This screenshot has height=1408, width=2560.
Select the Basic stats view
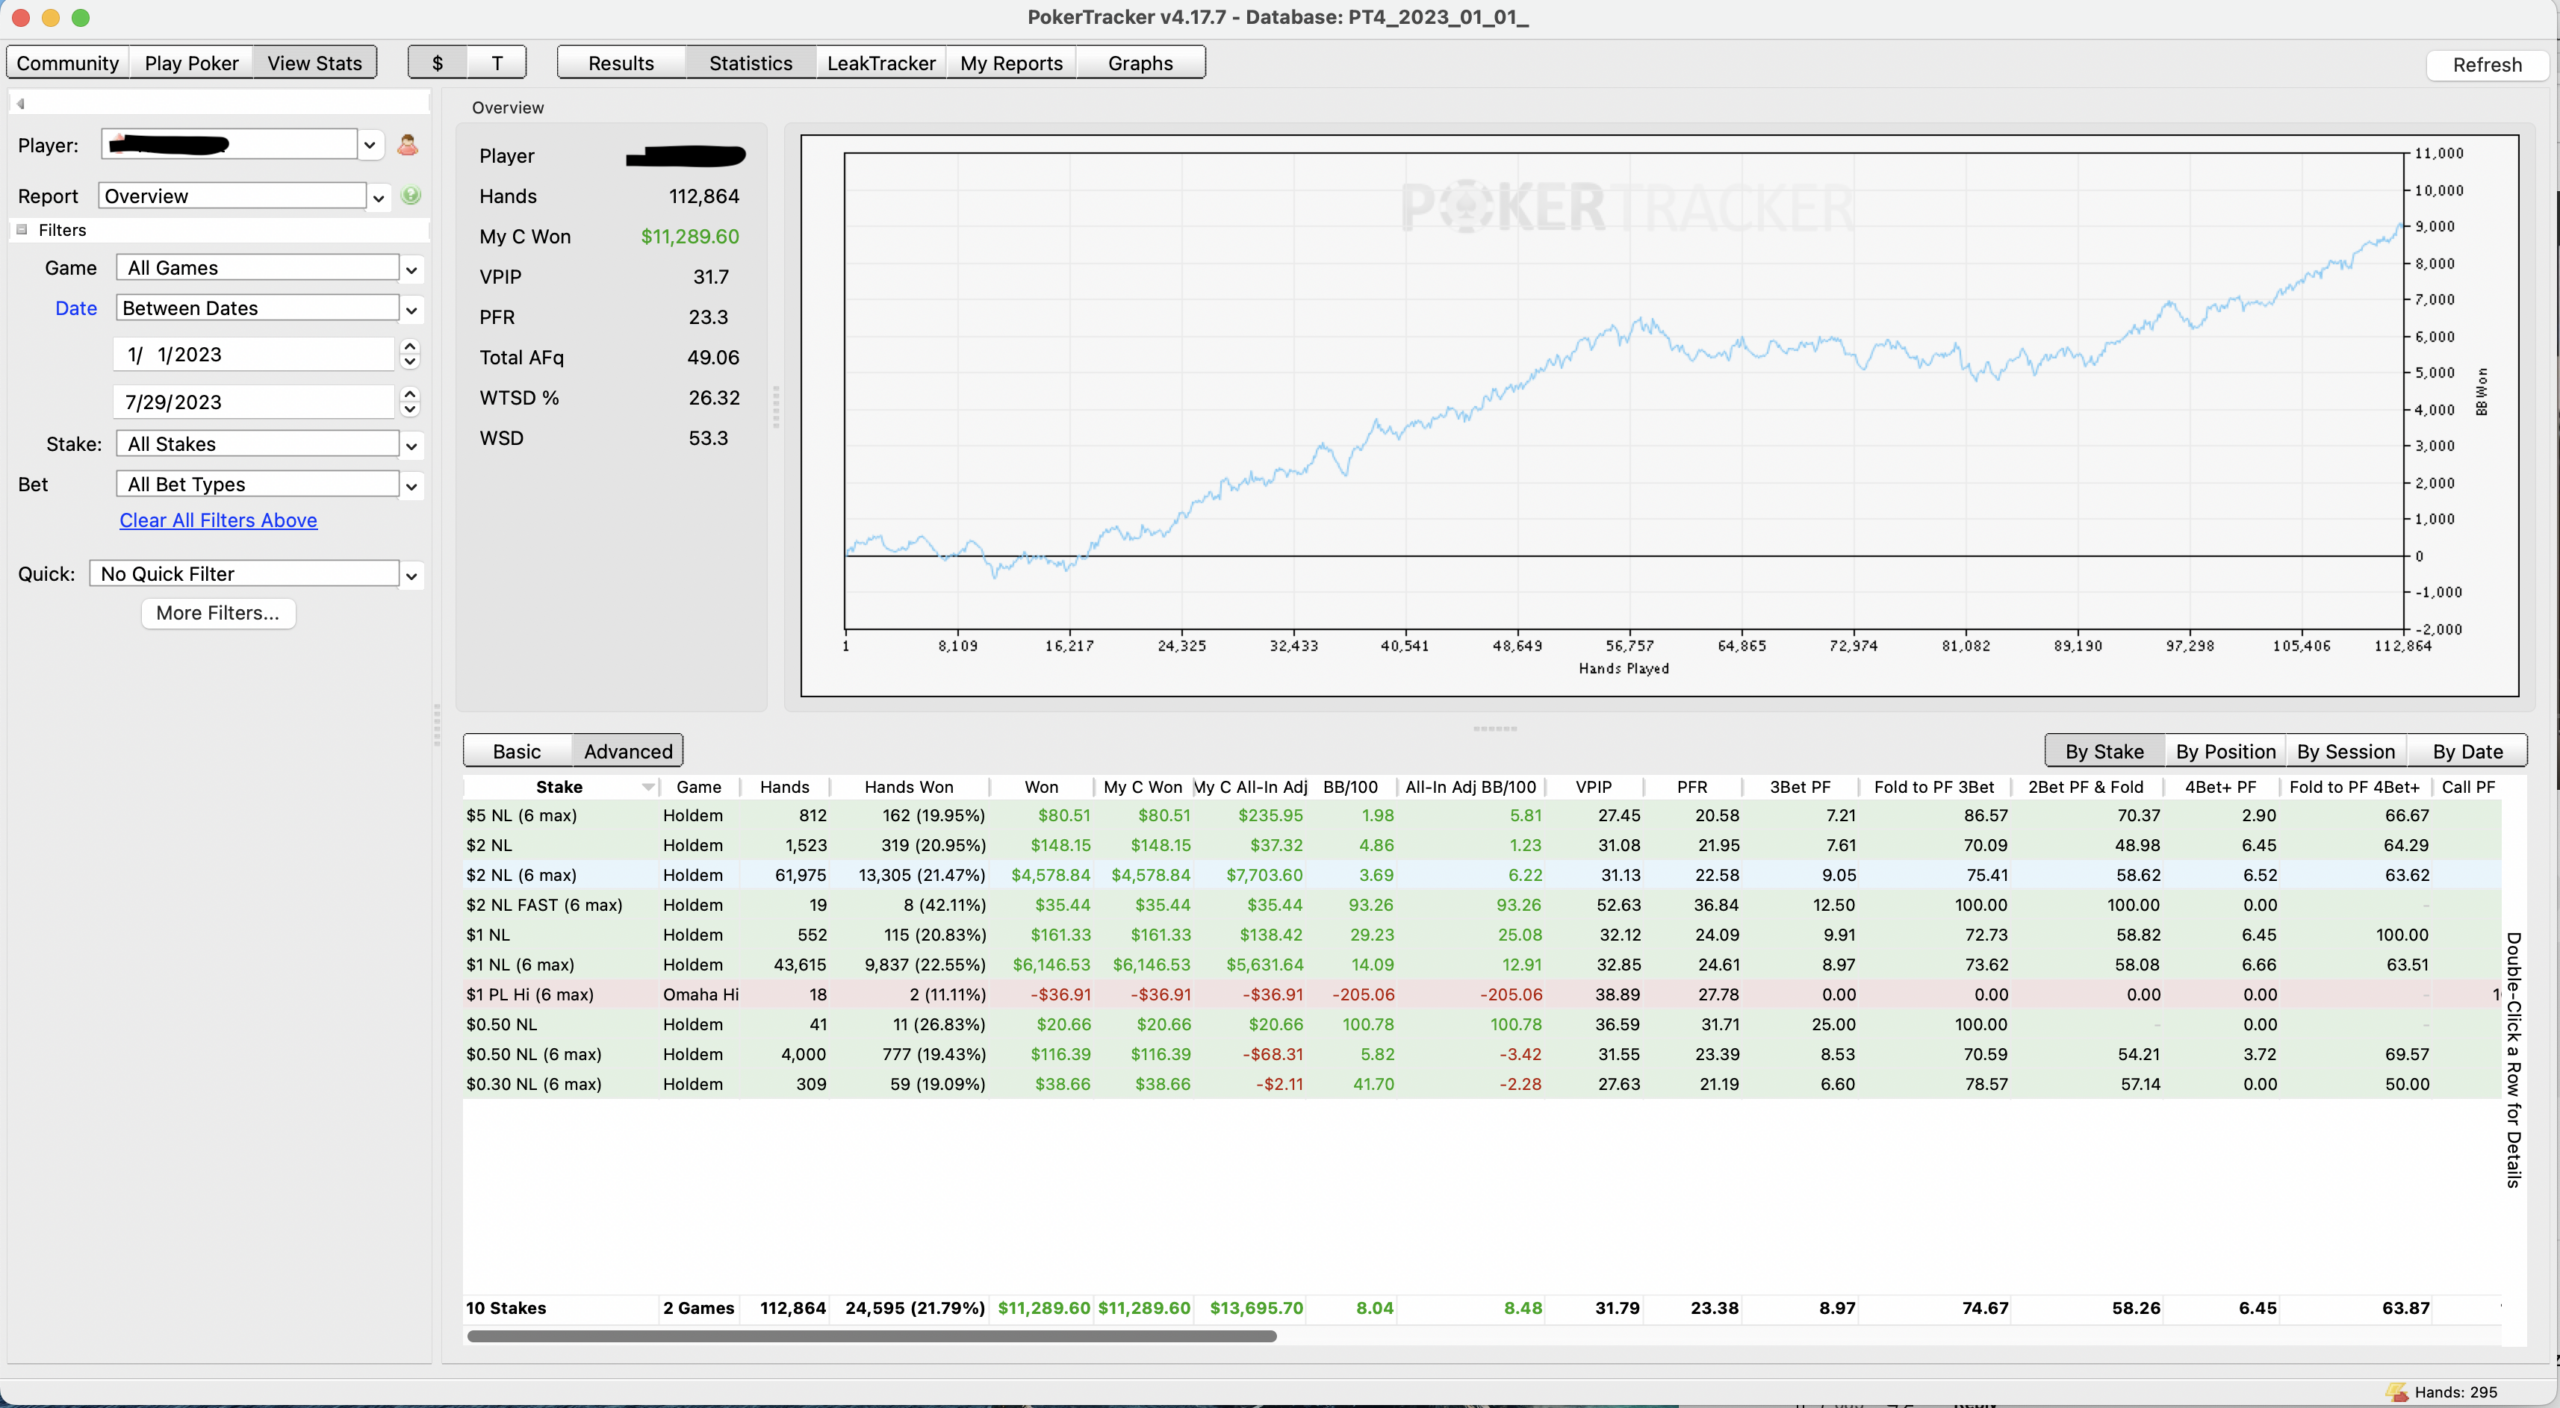(x=517, y=751)
